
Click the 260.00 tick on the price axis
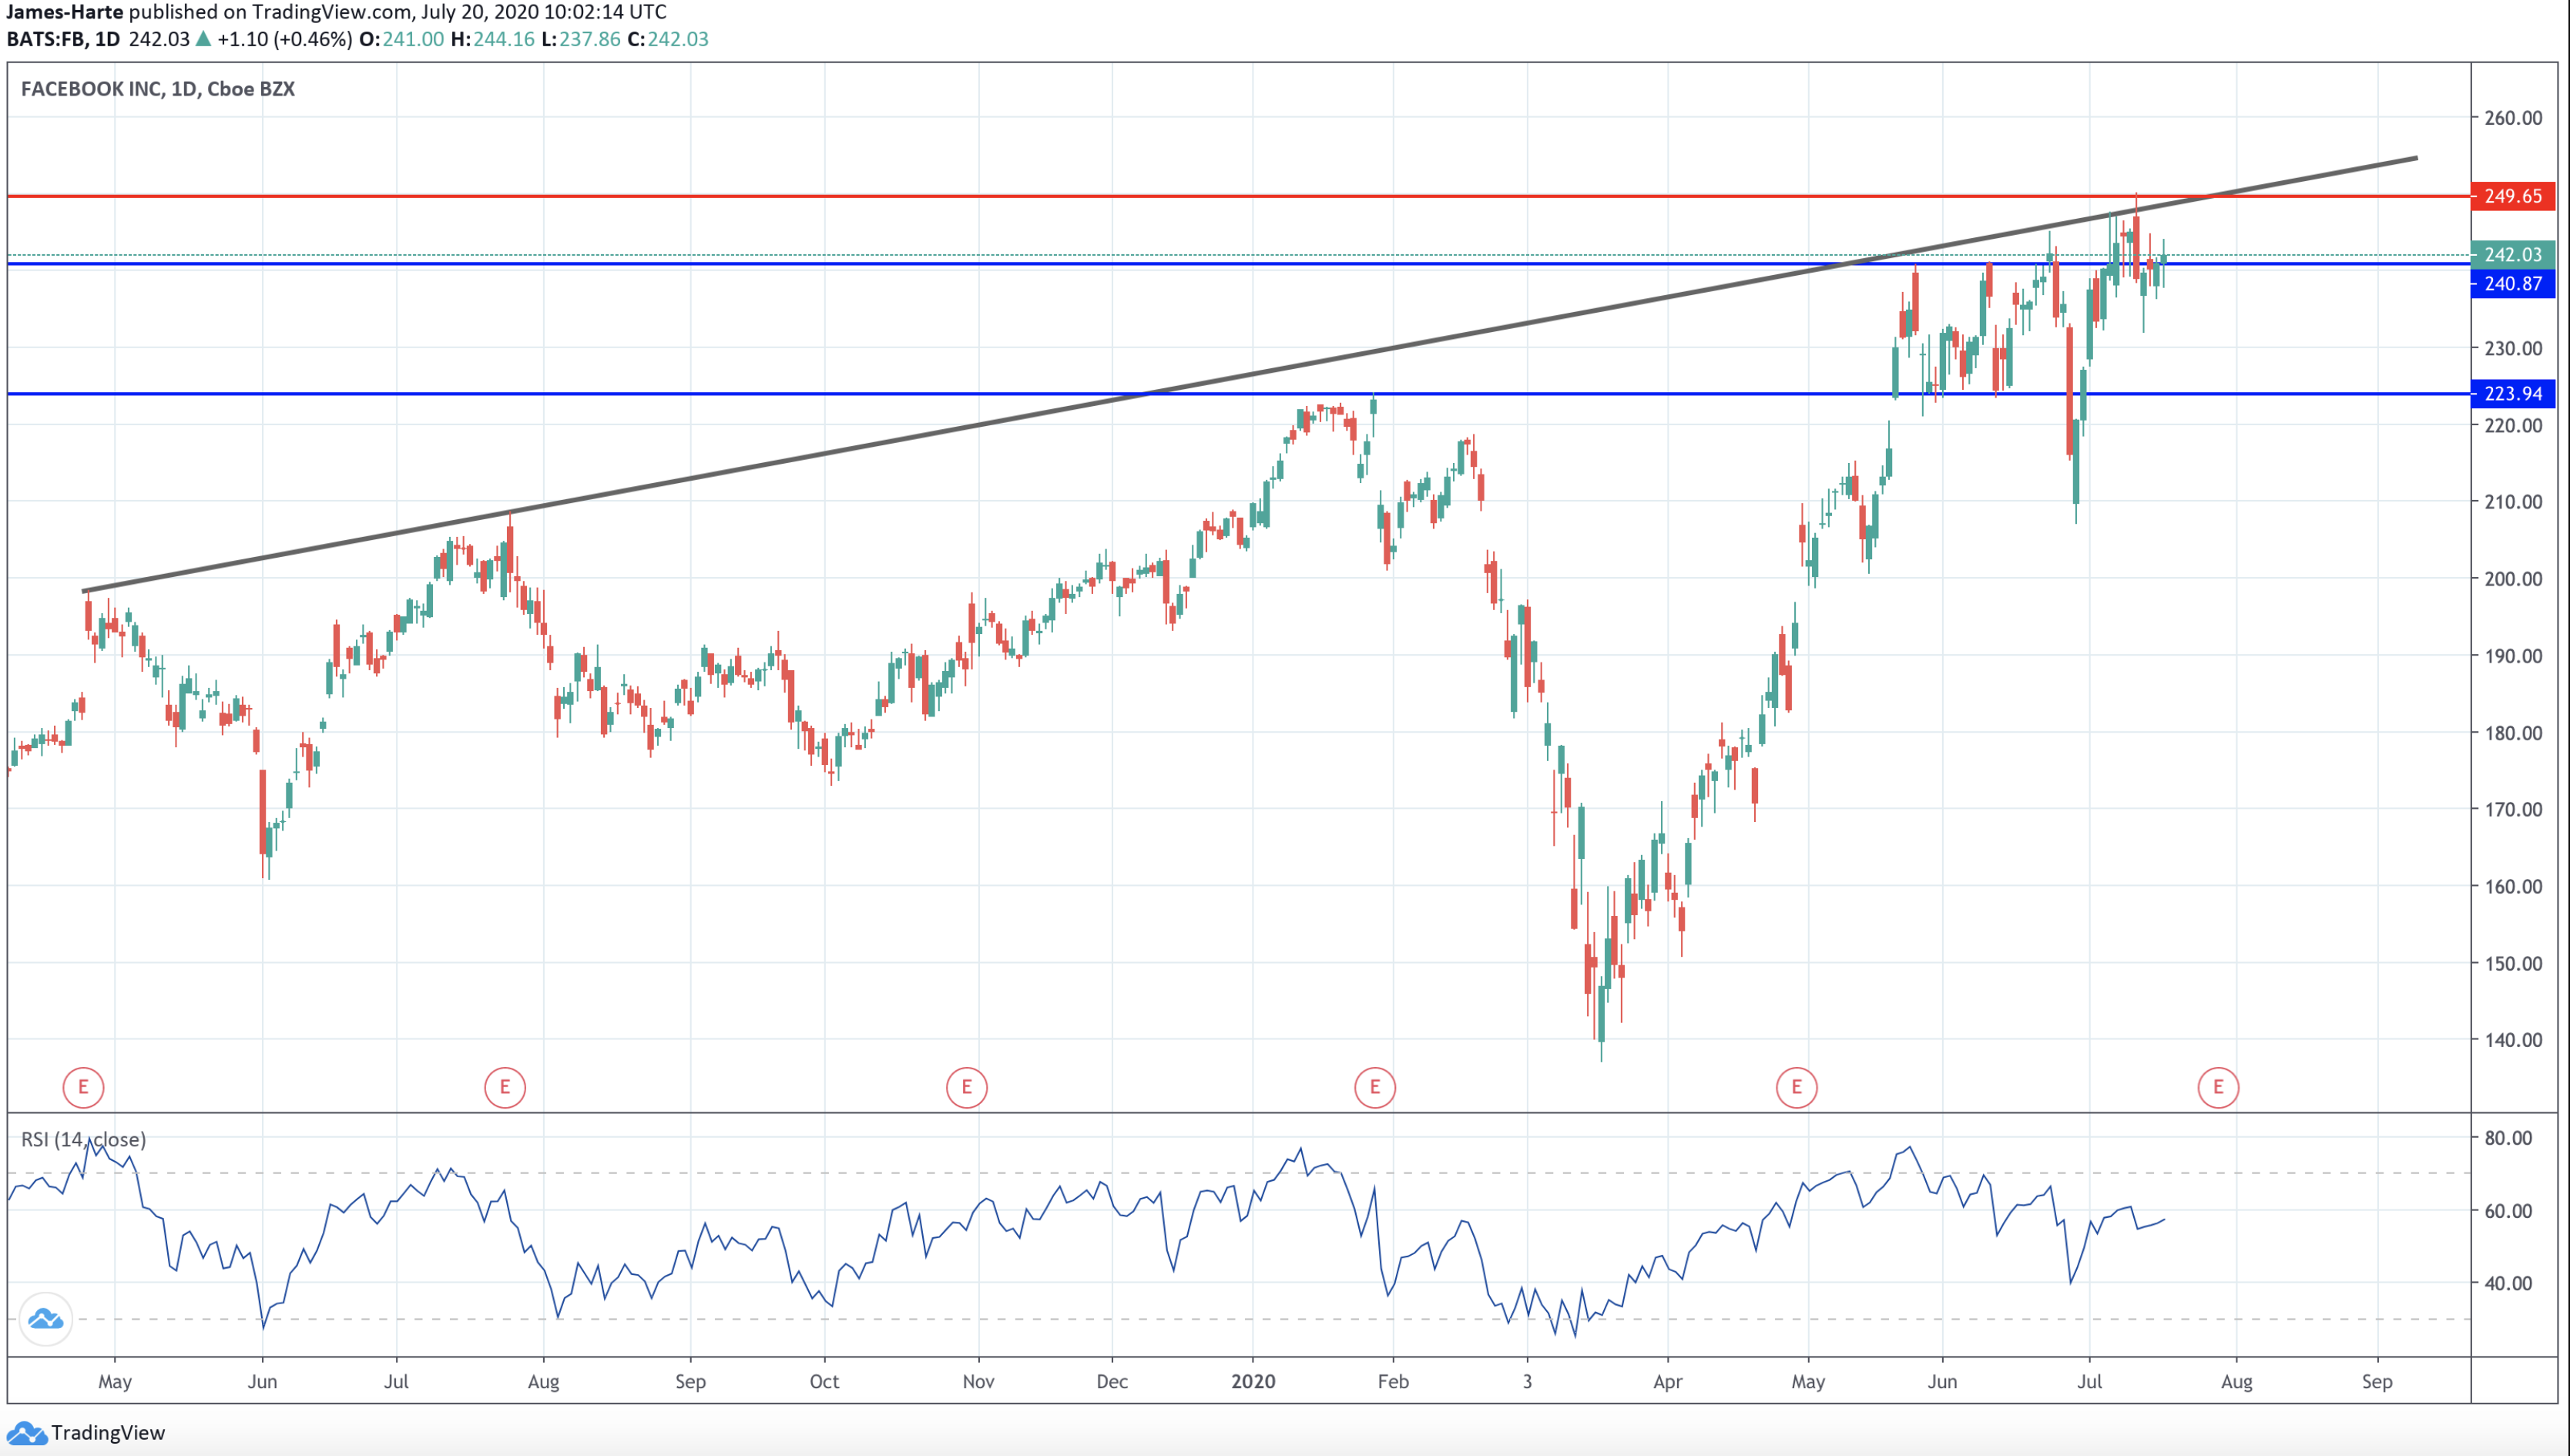(x=2512, y=118)
